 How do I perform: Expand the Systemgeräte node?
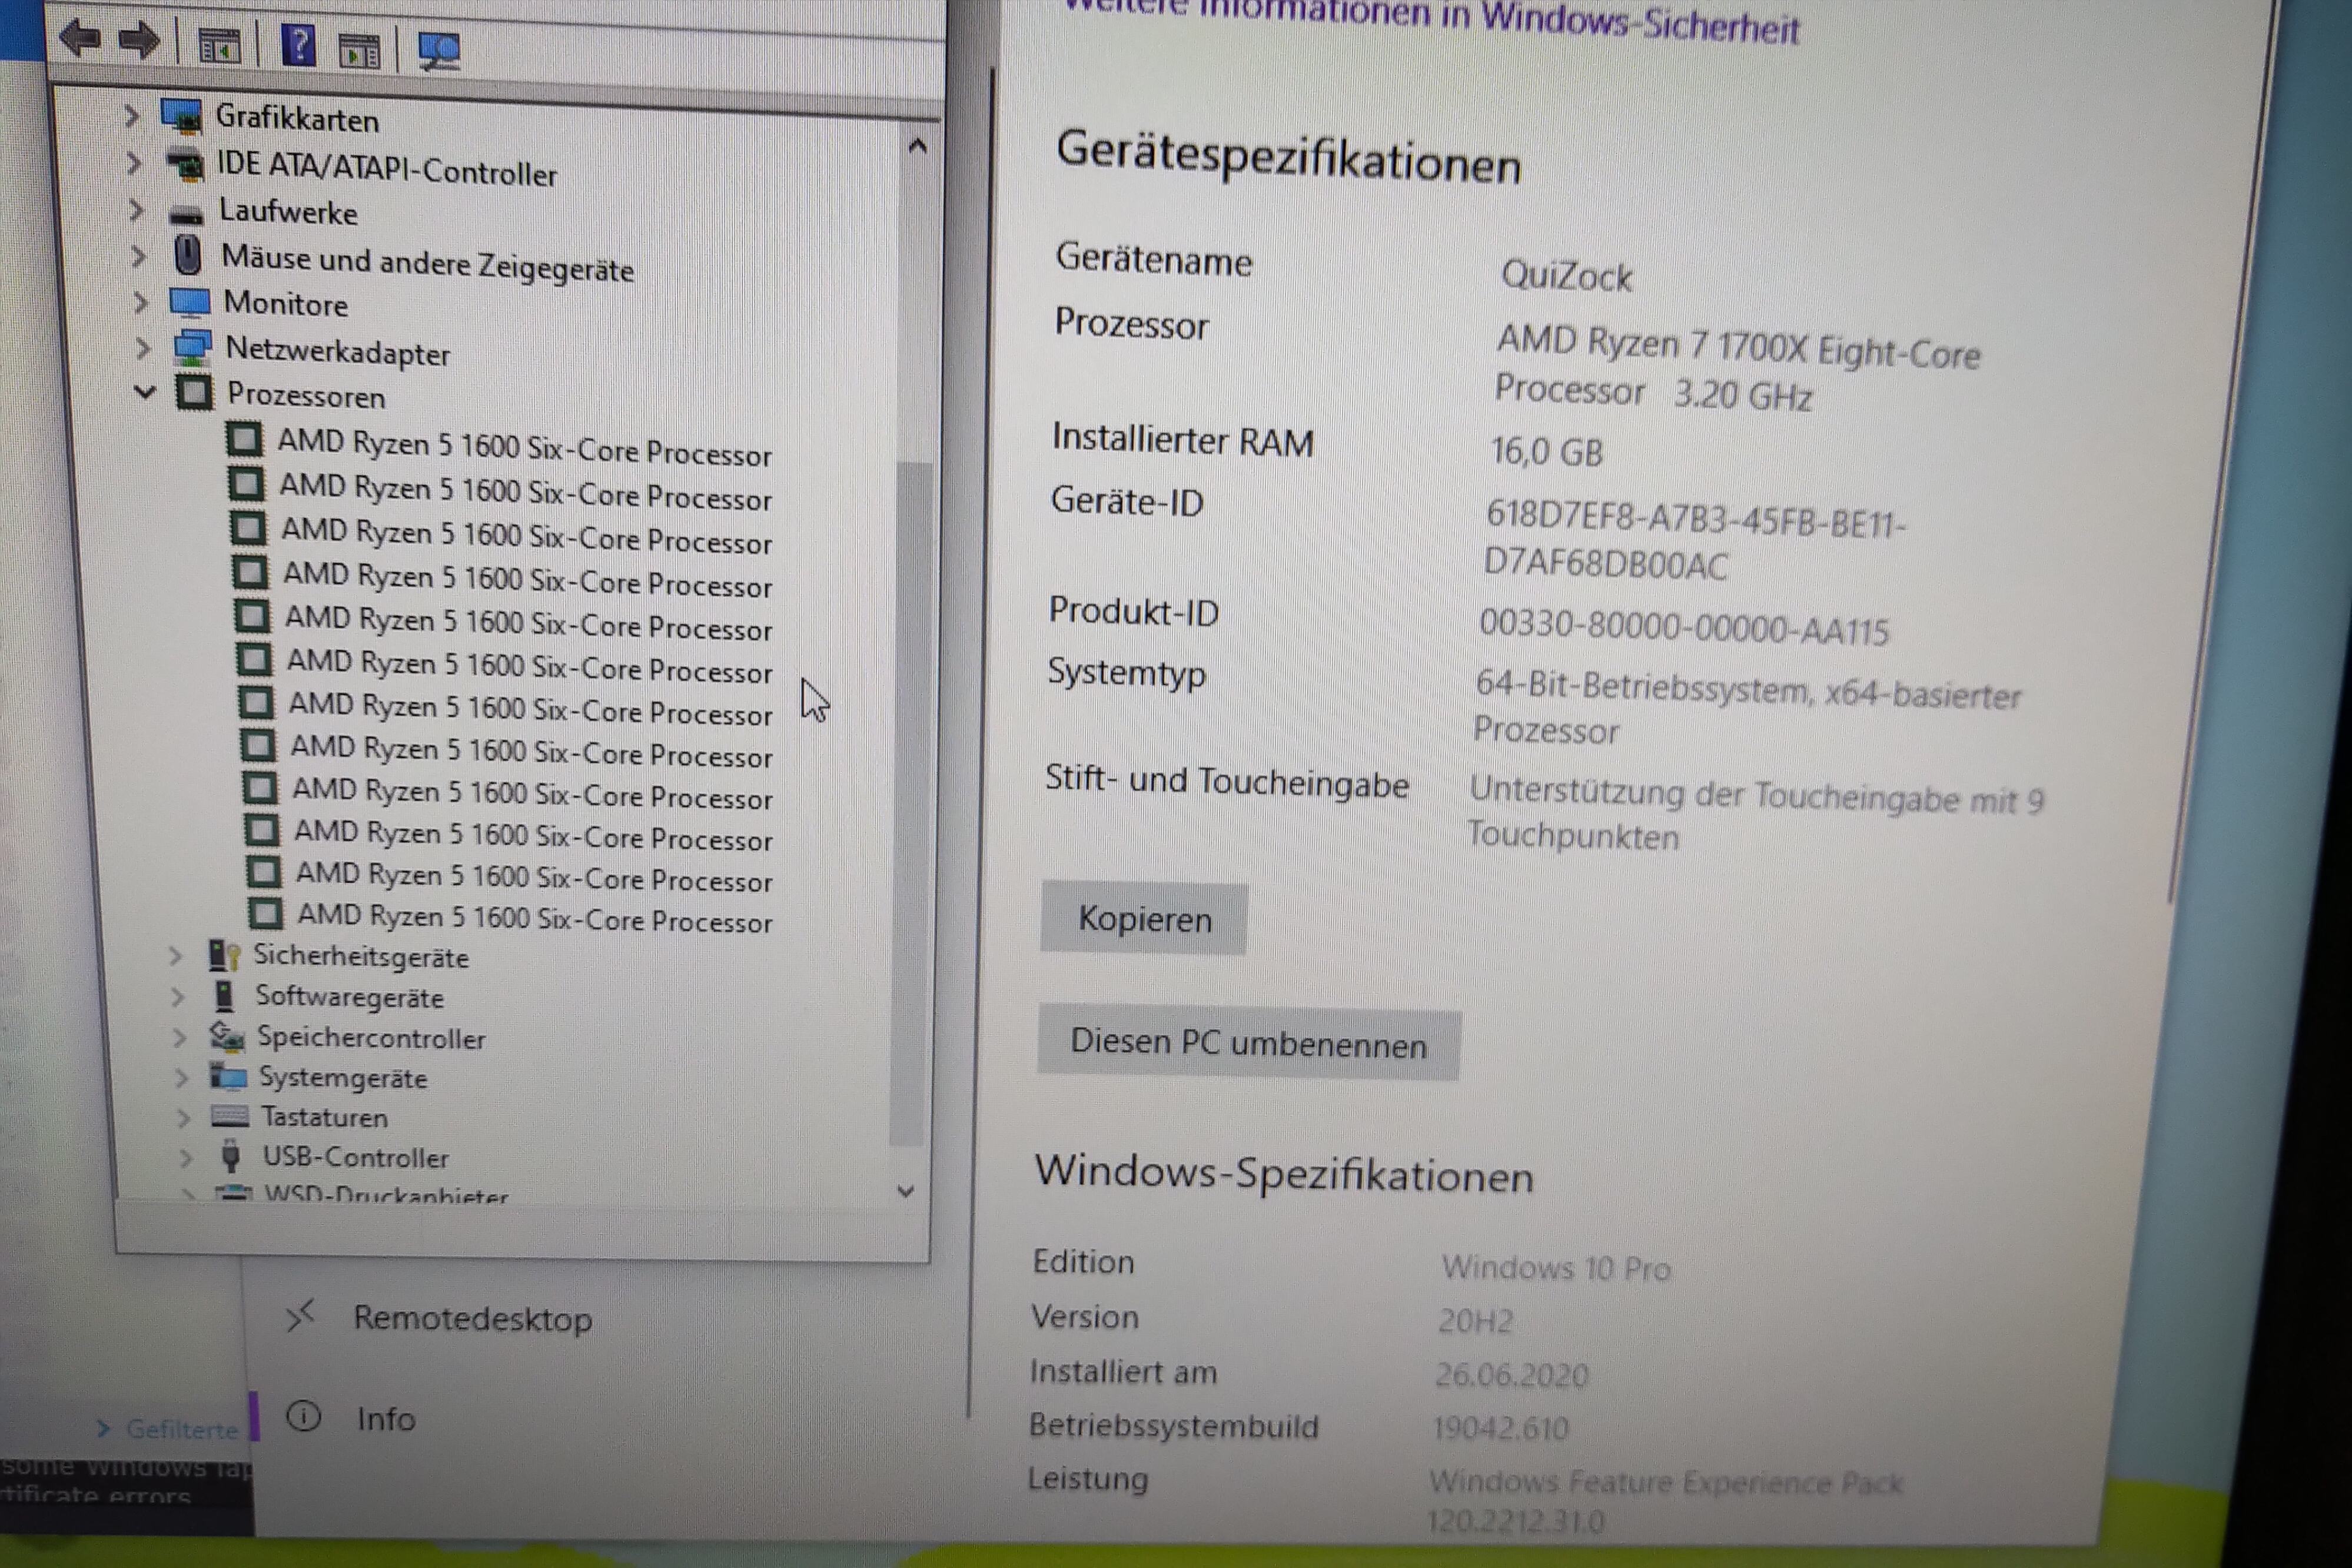coord(181,1078)
